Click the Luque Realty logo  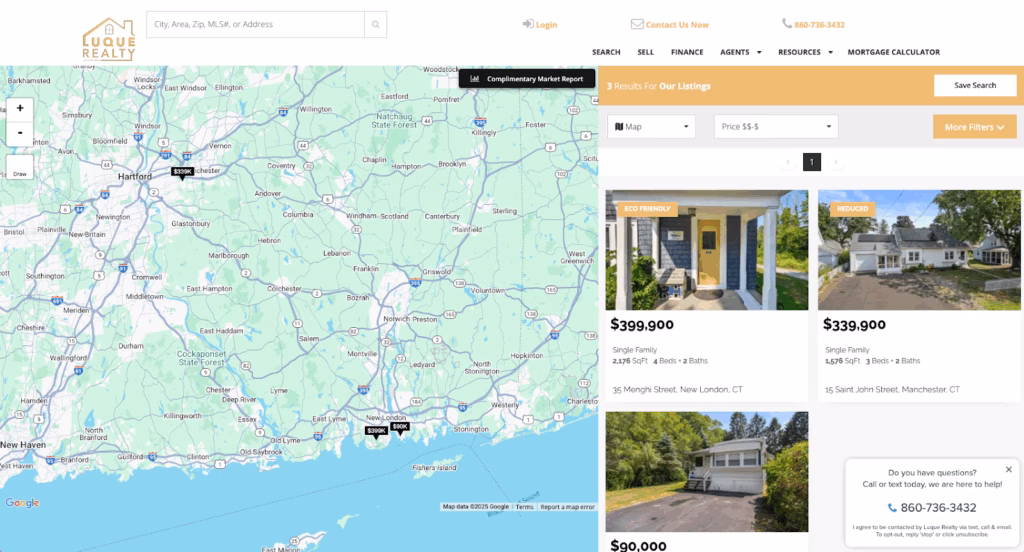(109, 39)
